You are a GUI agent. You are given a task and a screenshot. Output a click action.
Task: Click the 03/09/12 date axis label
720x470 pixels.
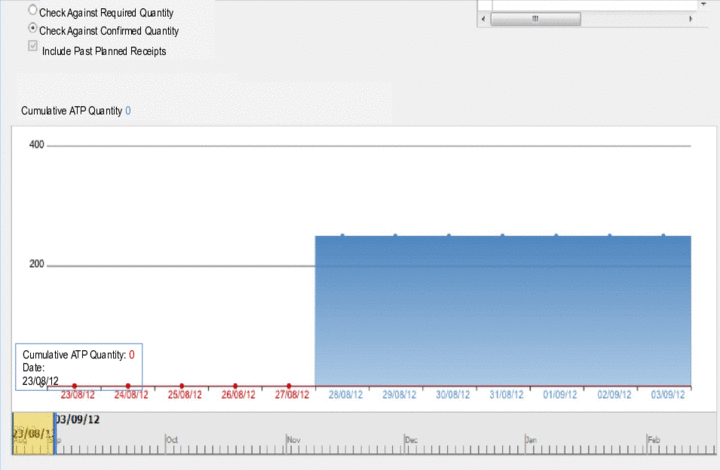point(667,395)
